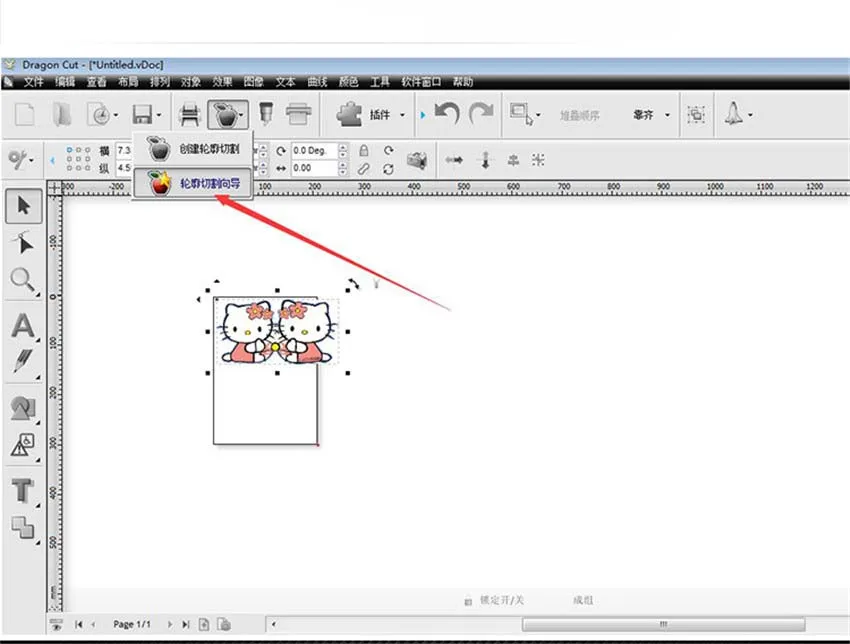Click the New document icon
Image resolution: width=850 pixels, height=644 pixels.
pos(25,115)
